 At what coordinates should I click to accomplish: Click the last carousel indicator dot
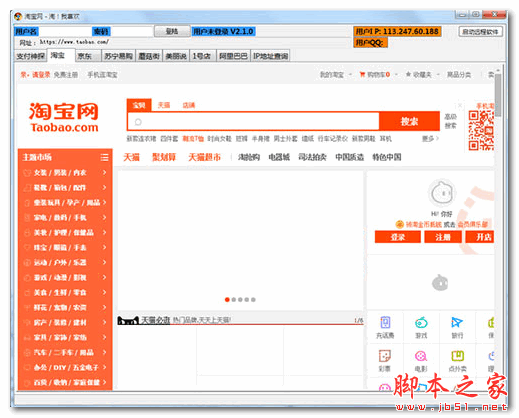[x=253, y=299]
